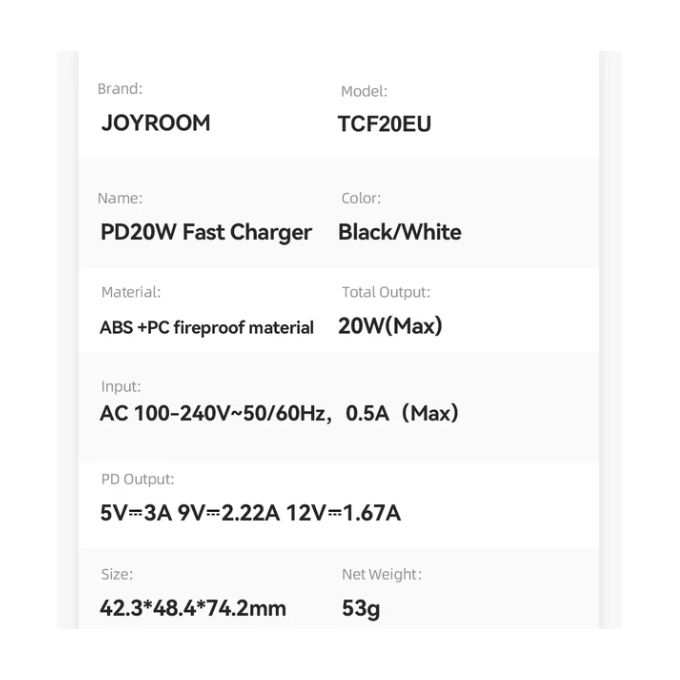This screenshot has width=680, height=680.
Task: Click the Size: label
Action: [117, 575]
